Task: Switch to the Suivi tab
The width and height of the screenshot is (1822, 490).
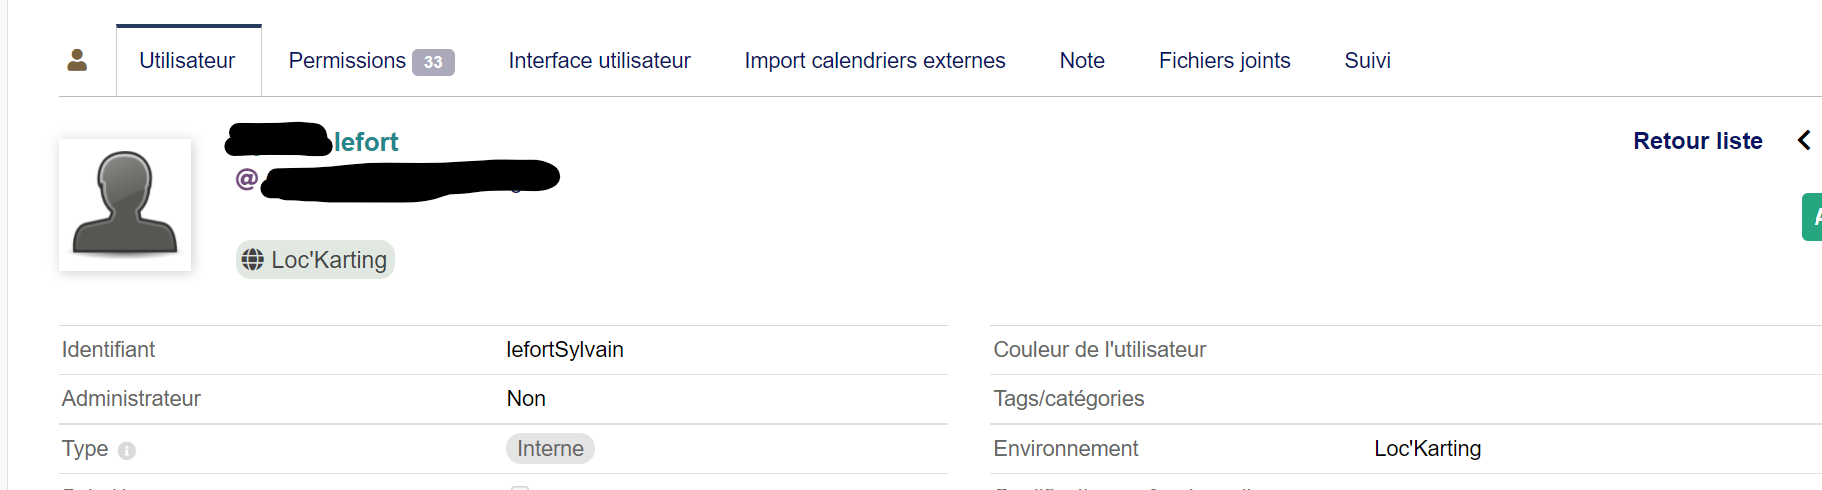Action: pyautogui.click(x=1367, y=61)
